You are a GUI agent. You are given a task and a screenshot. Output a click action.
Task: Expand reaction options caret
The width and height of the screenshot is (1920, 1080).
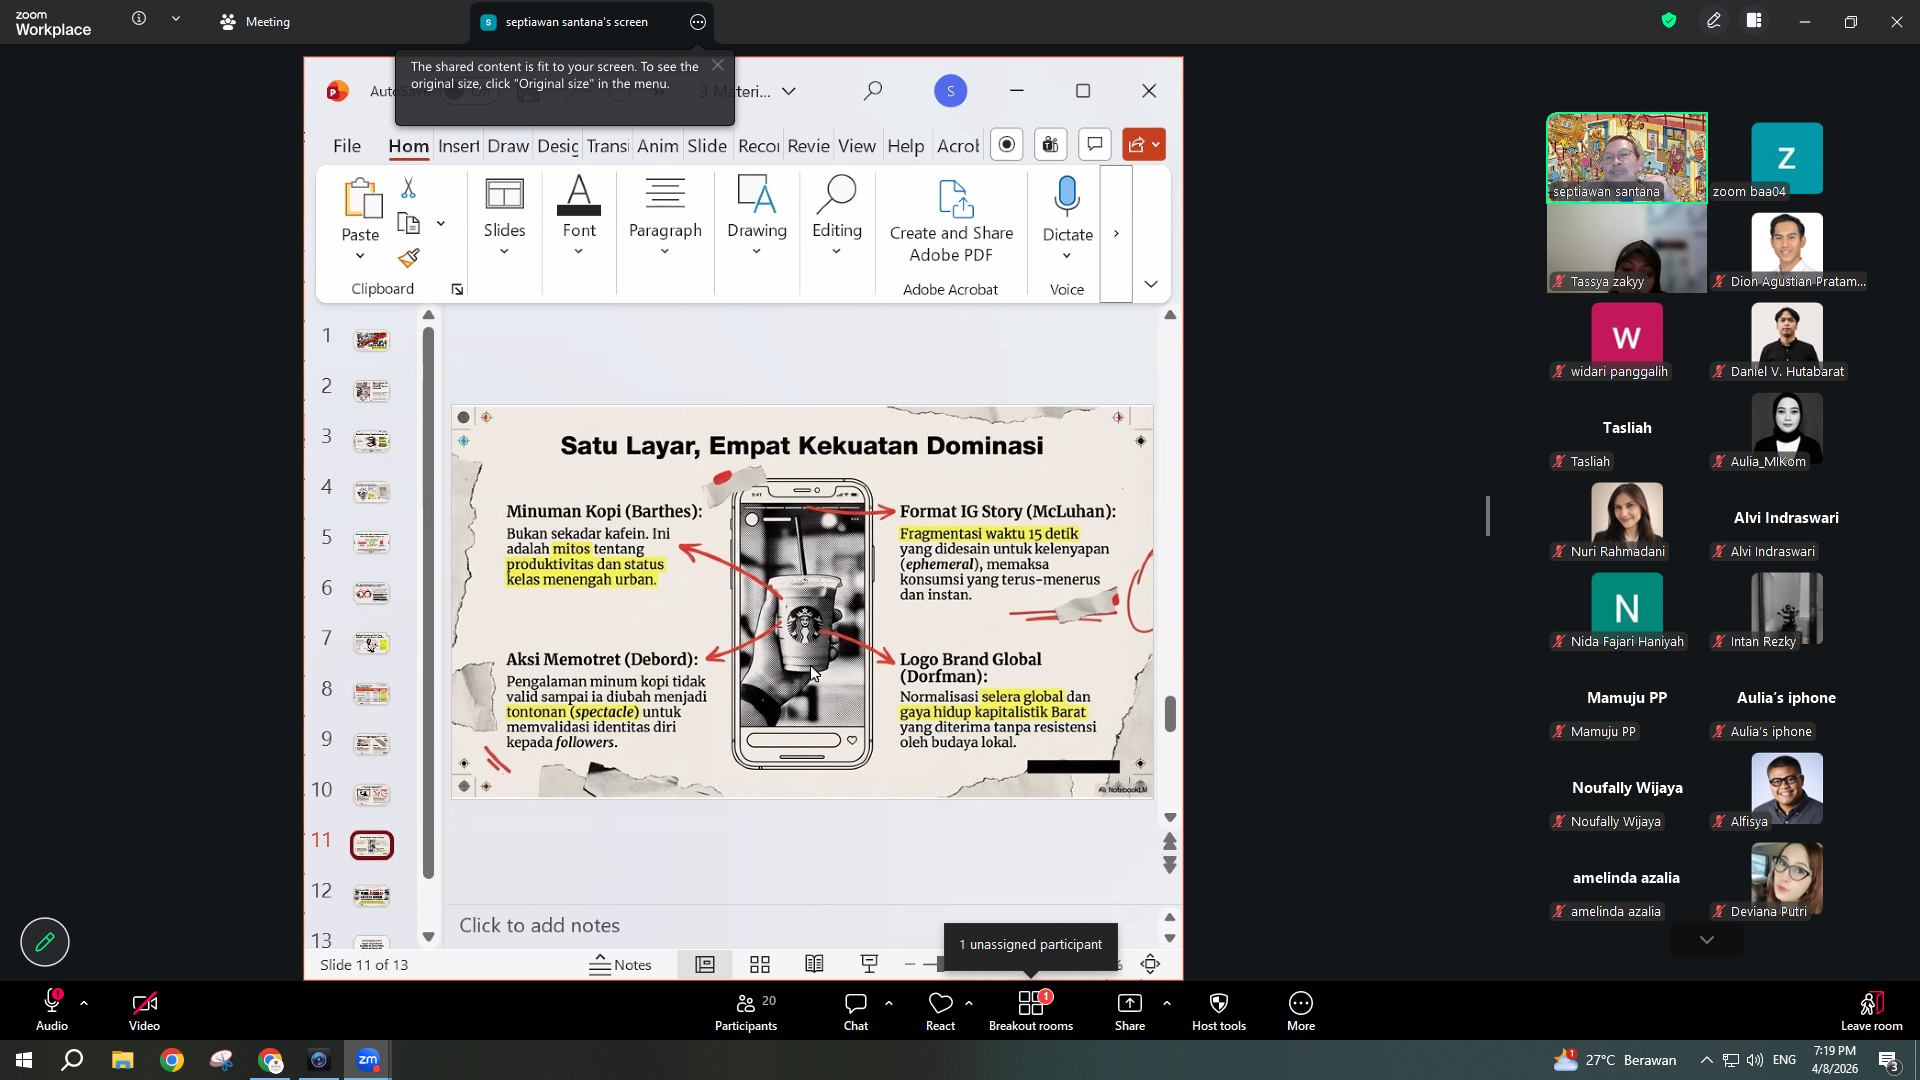click(969, 1003)
